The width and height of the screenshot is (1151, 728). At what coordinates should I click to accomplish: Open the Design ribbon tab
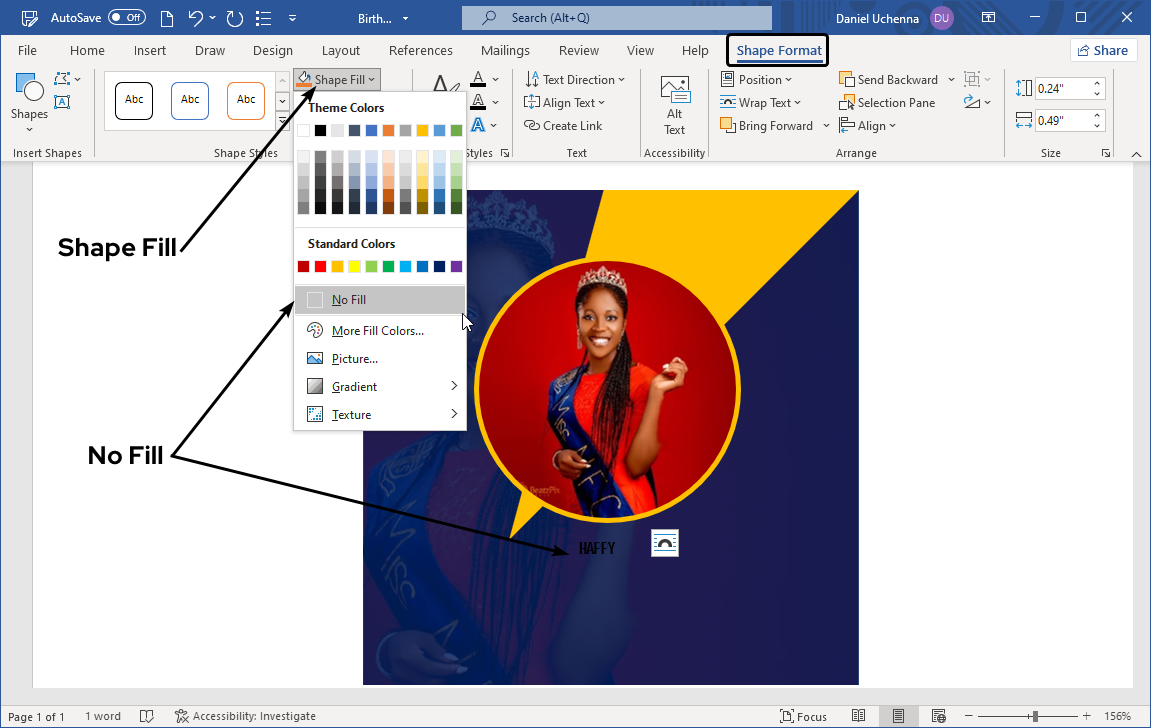click(x=273, y=51)
